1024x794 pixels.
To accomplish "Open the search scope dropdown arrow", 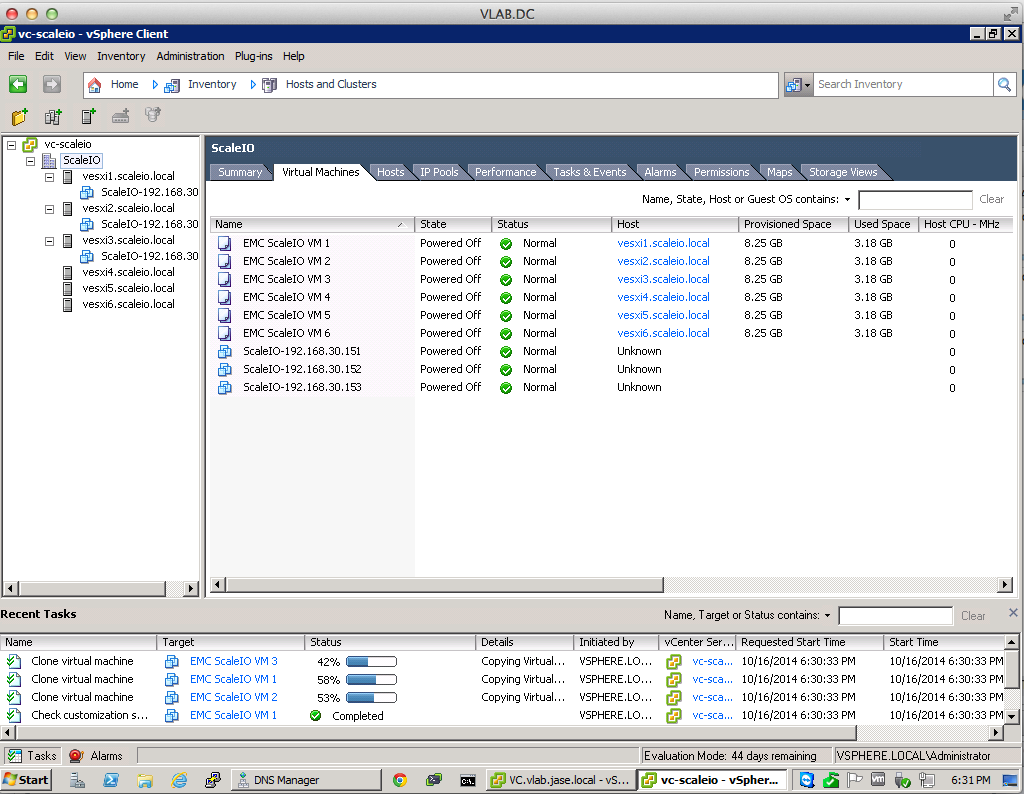I will coord(807,86).
